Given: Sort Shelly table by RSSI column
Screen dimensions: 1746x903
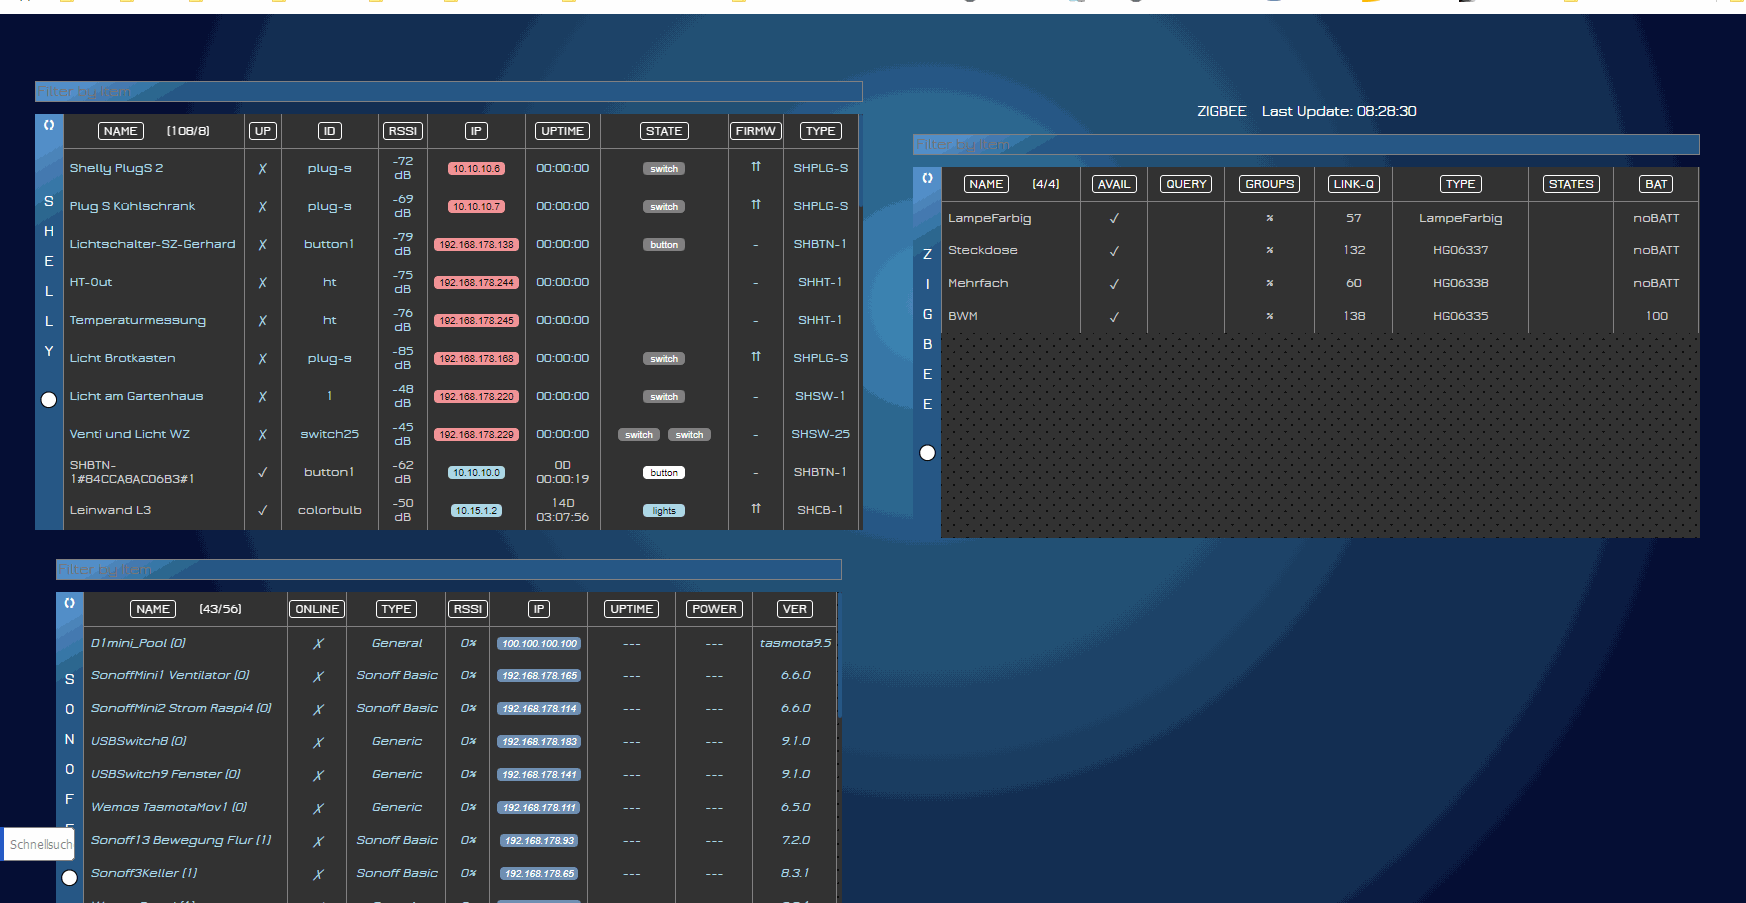Looking at the screenshot, I should pos(403,131).
